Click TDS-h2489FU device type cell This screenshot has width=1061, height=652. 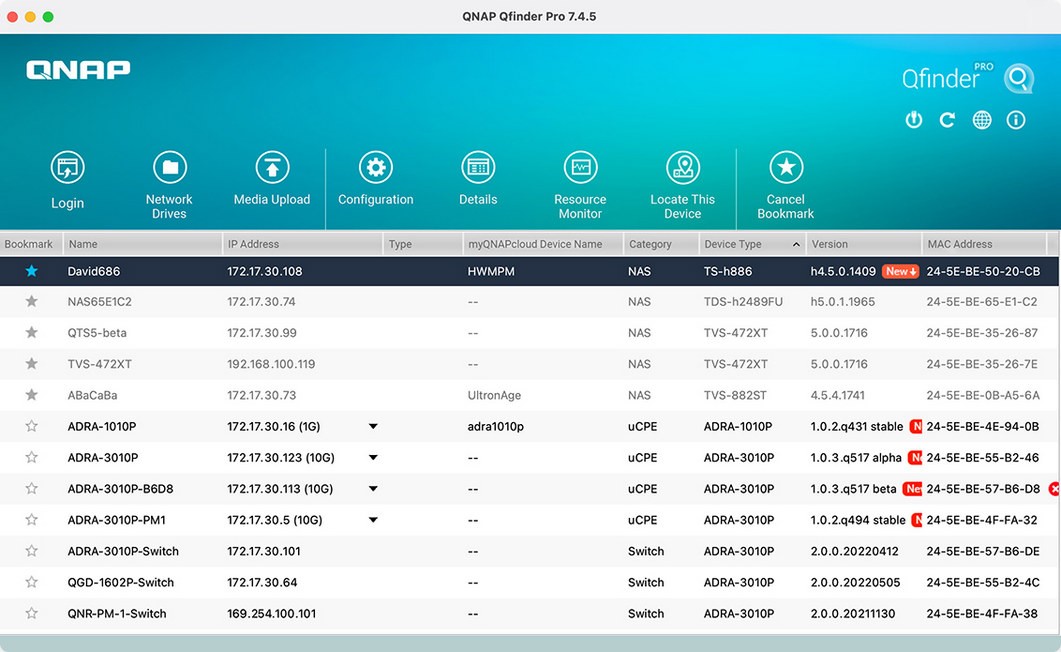pos(743,302)
